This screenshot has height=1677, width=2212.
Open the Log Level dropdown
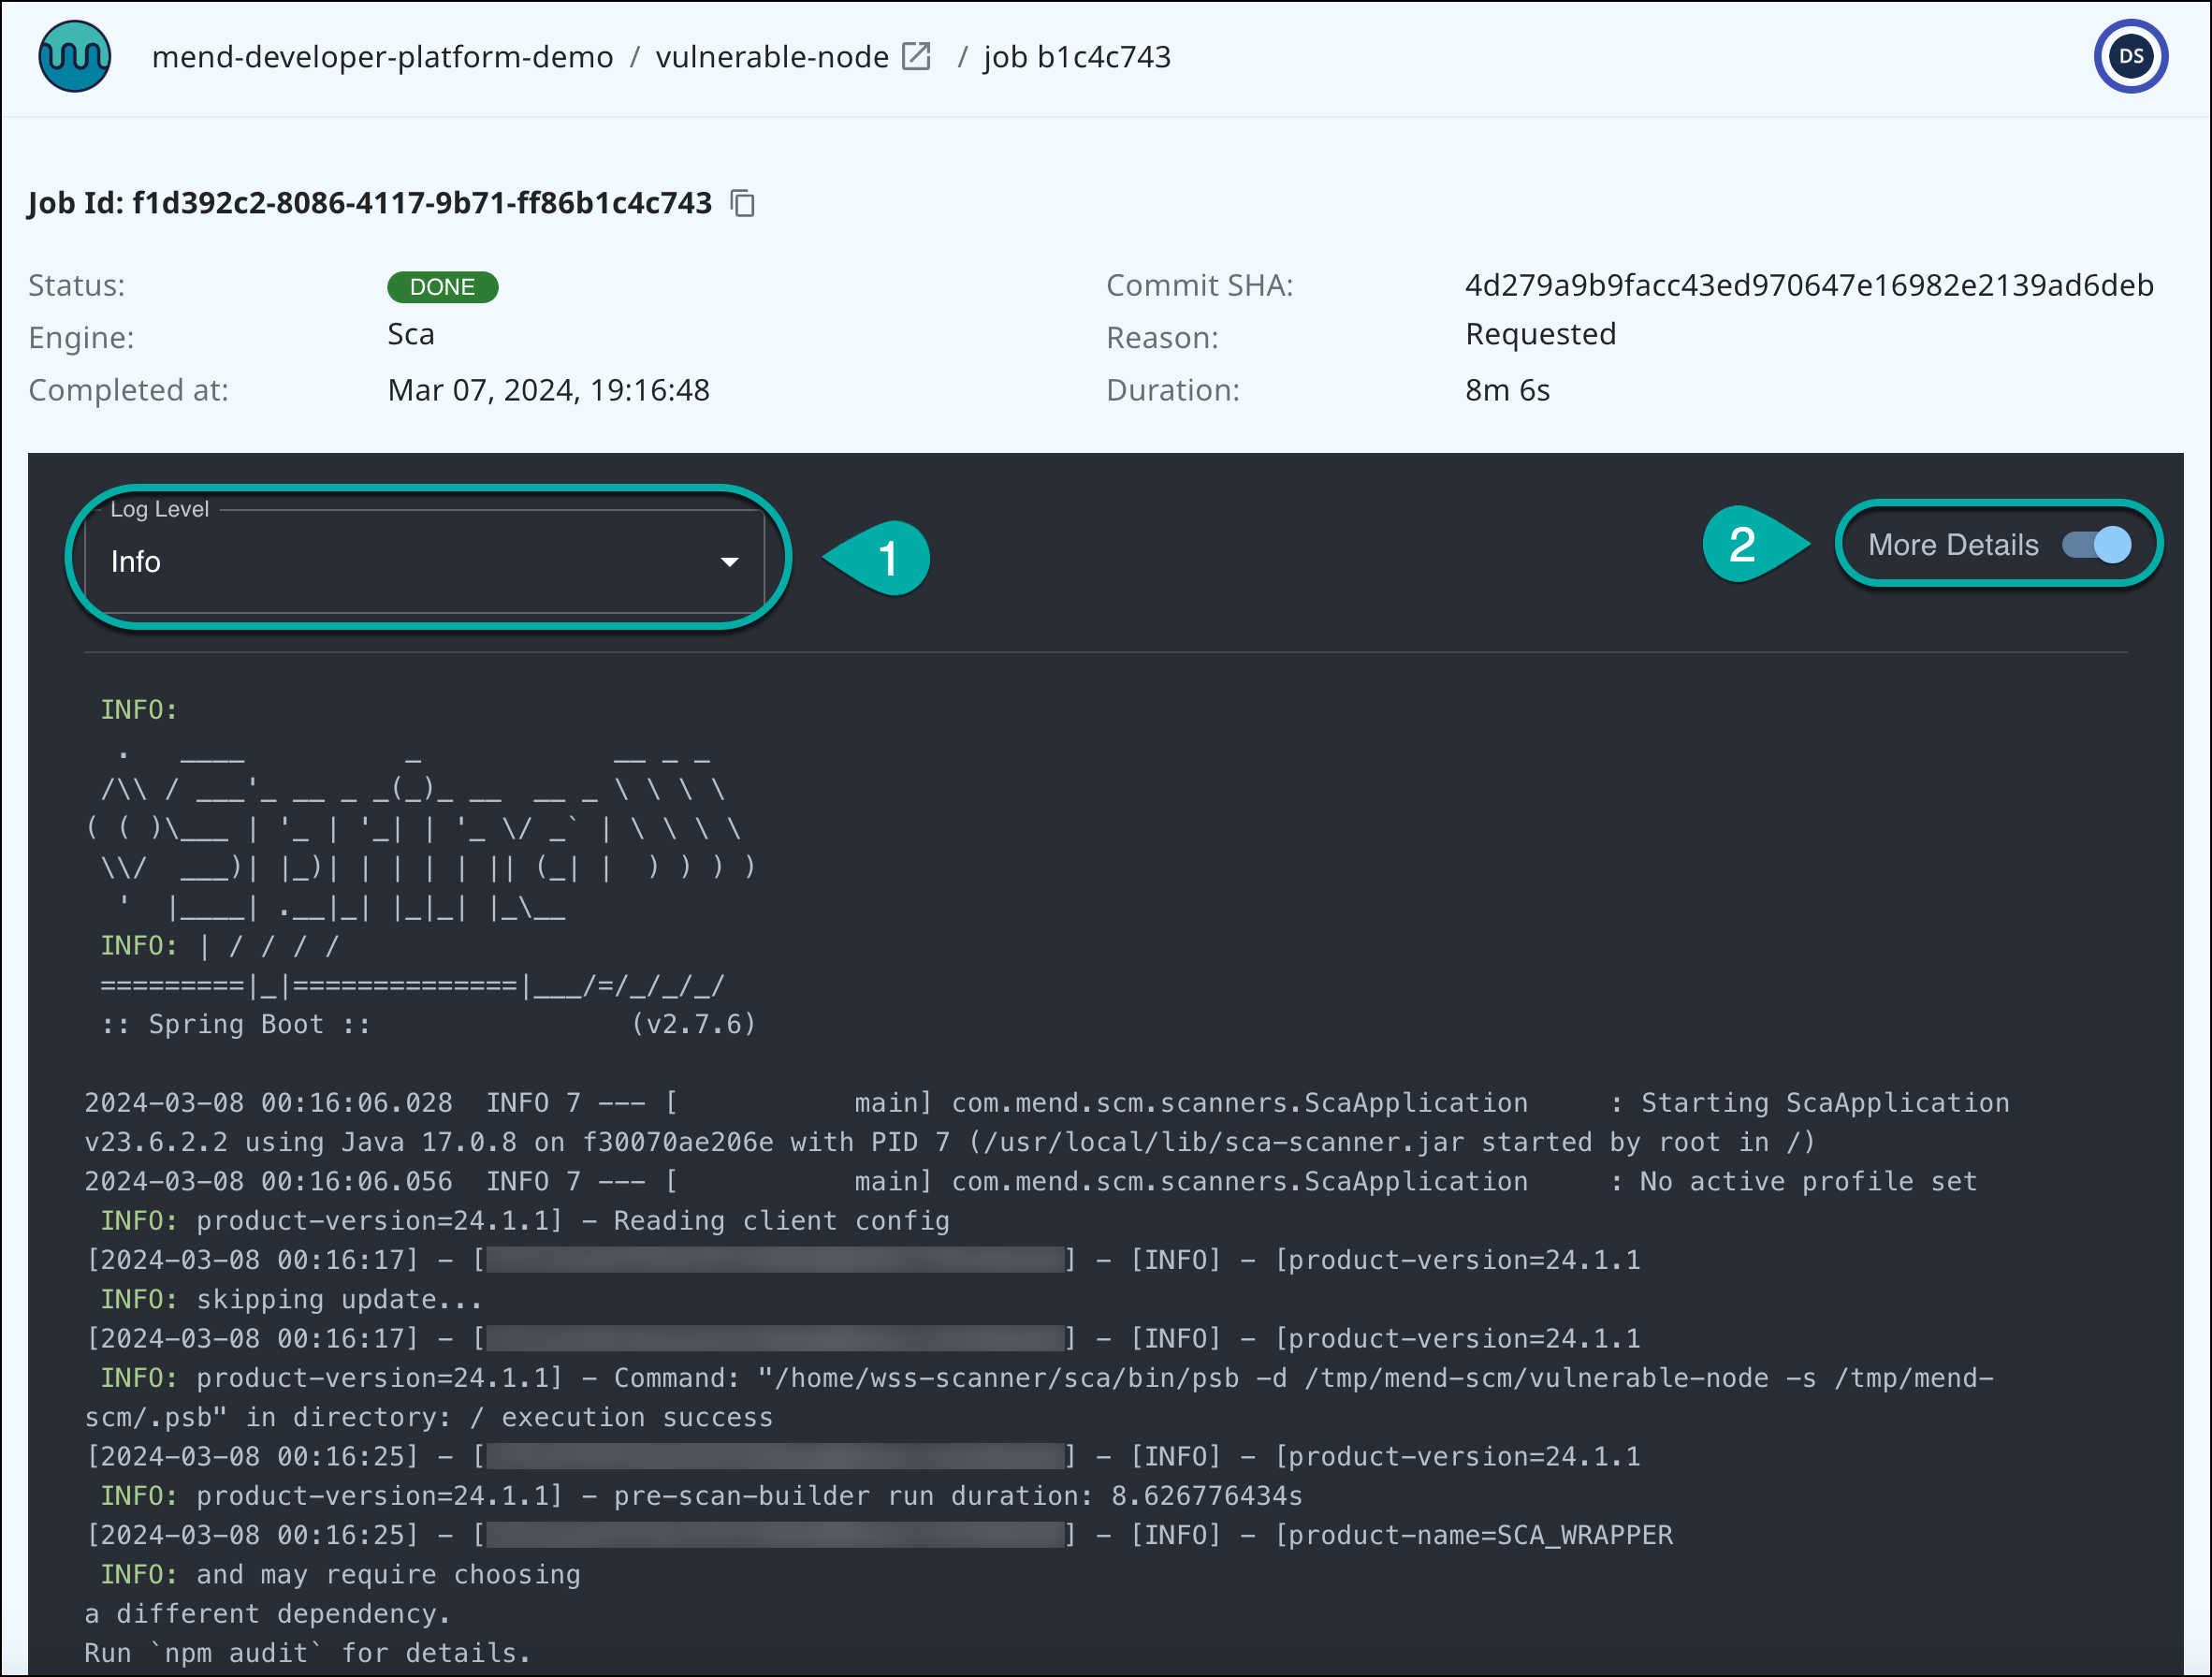[x=424, y=562]
